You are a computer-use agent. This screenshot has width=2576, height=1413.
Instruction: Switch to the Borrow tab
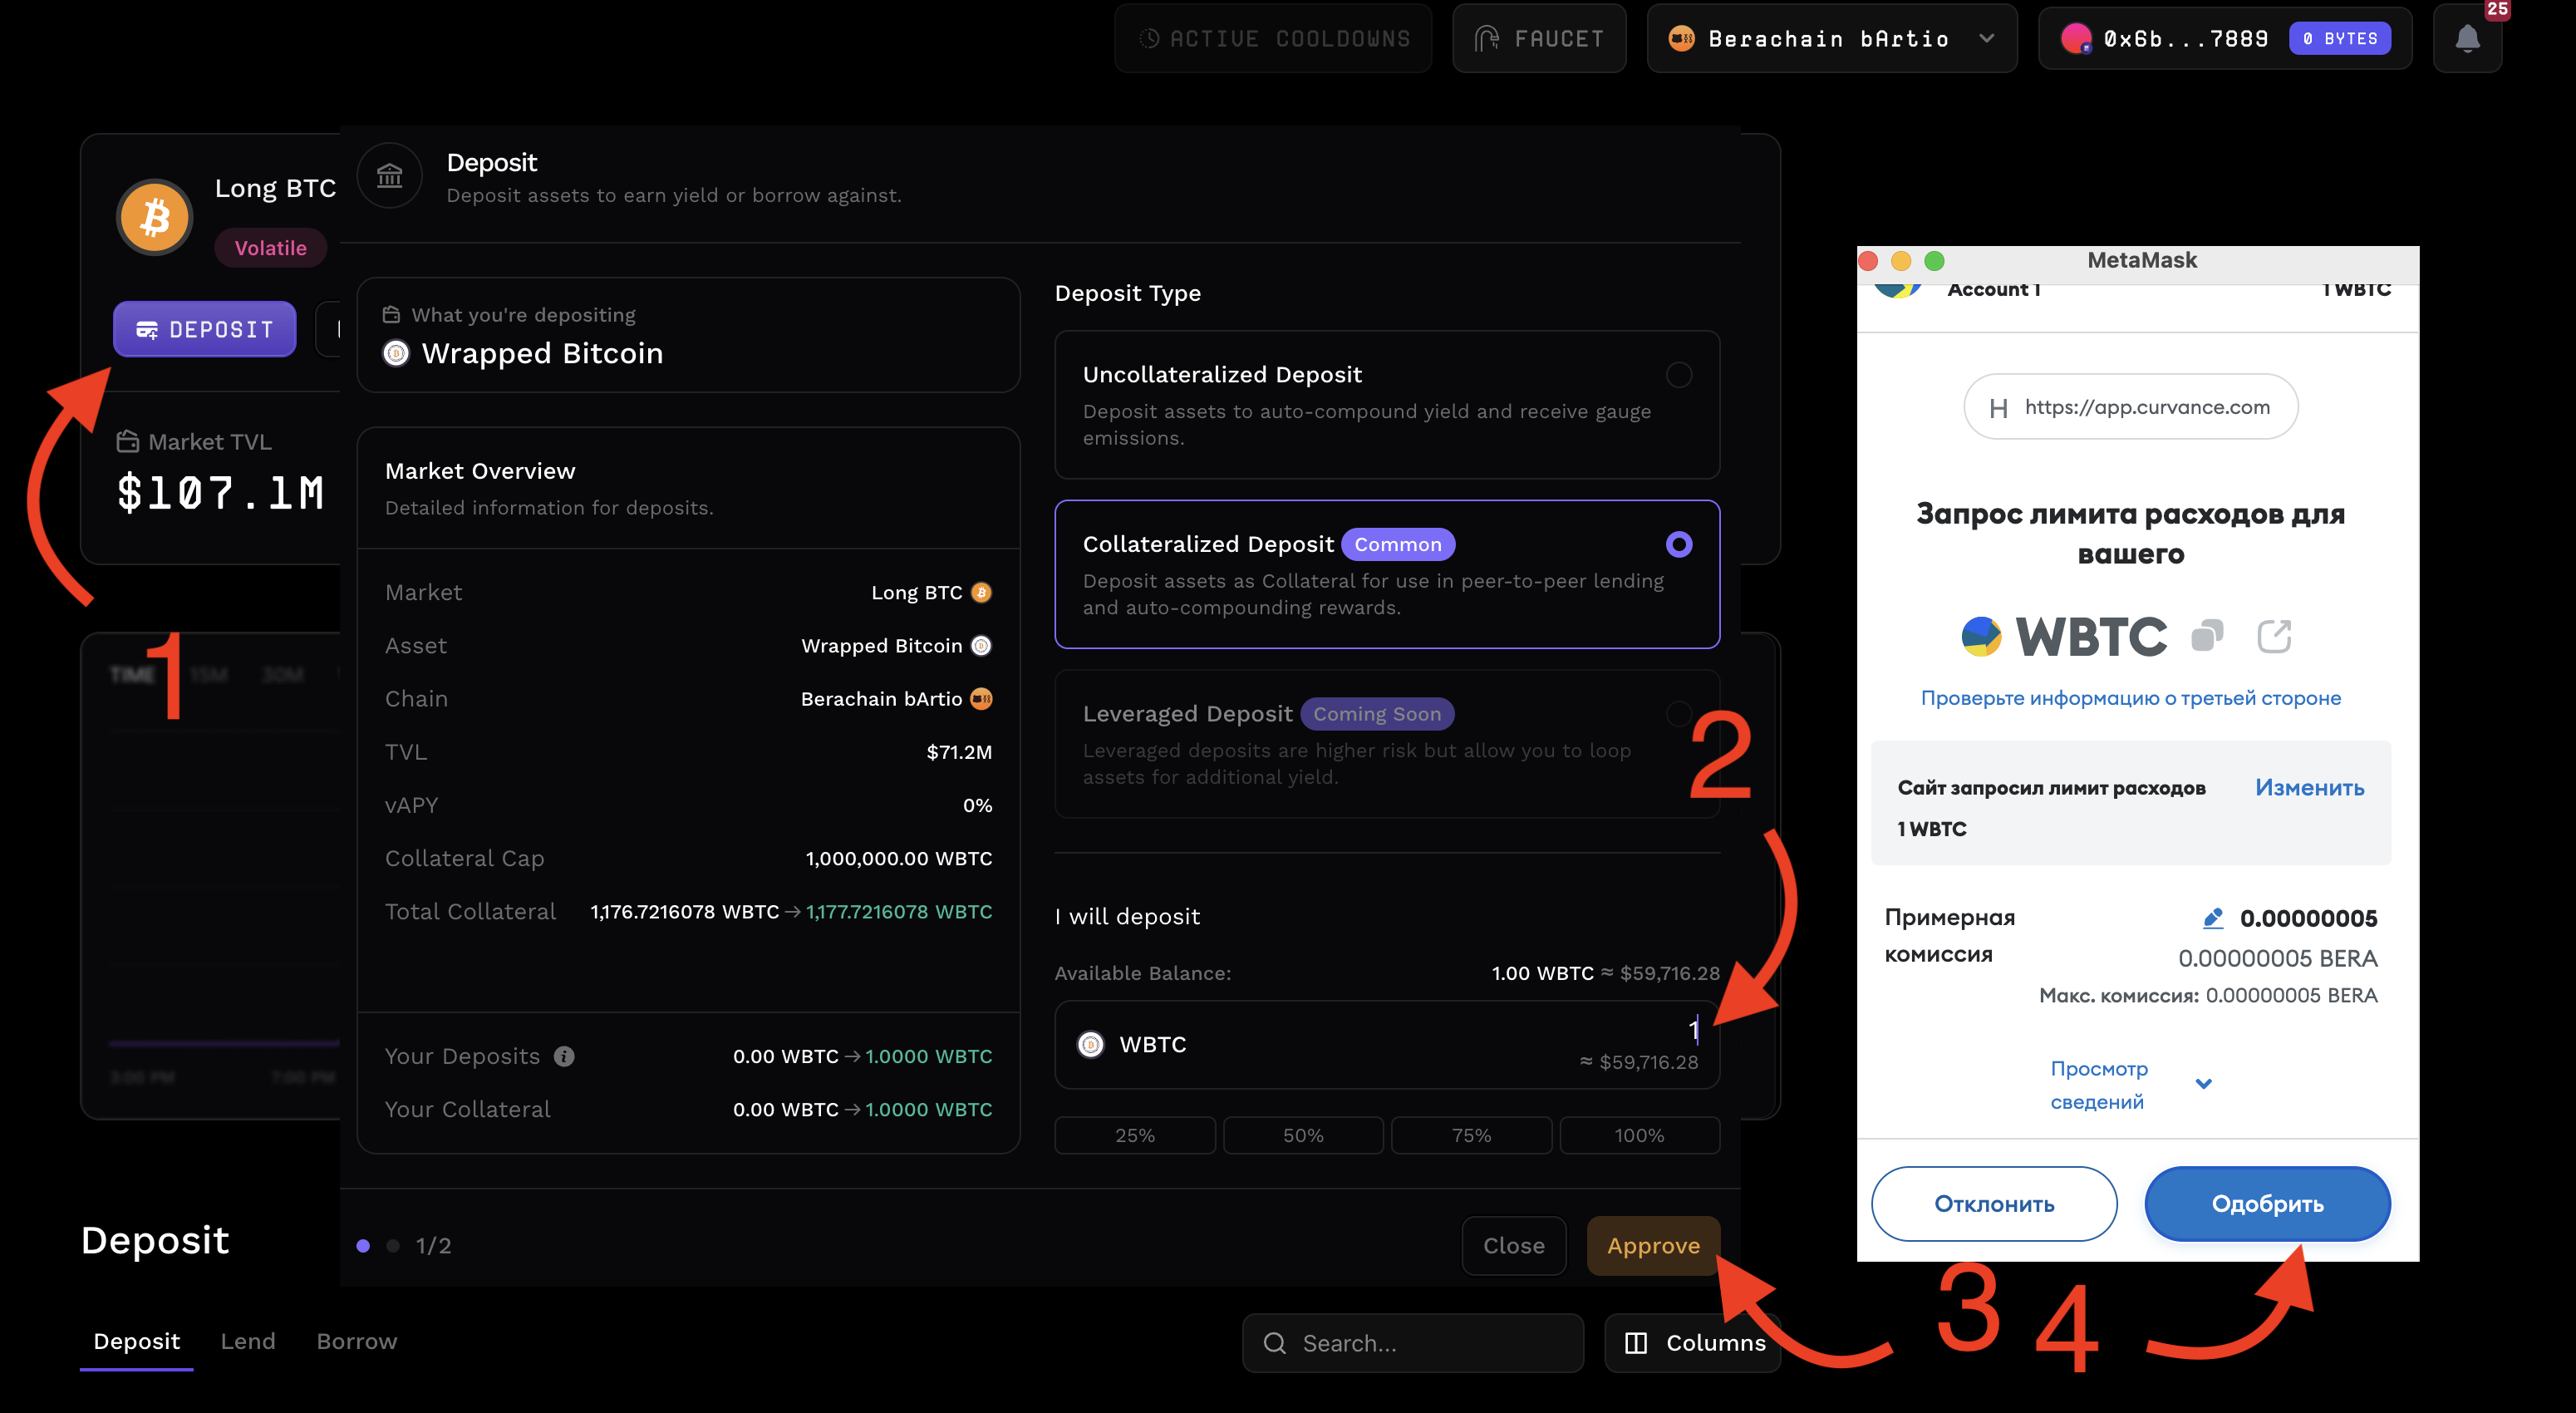356,1341
